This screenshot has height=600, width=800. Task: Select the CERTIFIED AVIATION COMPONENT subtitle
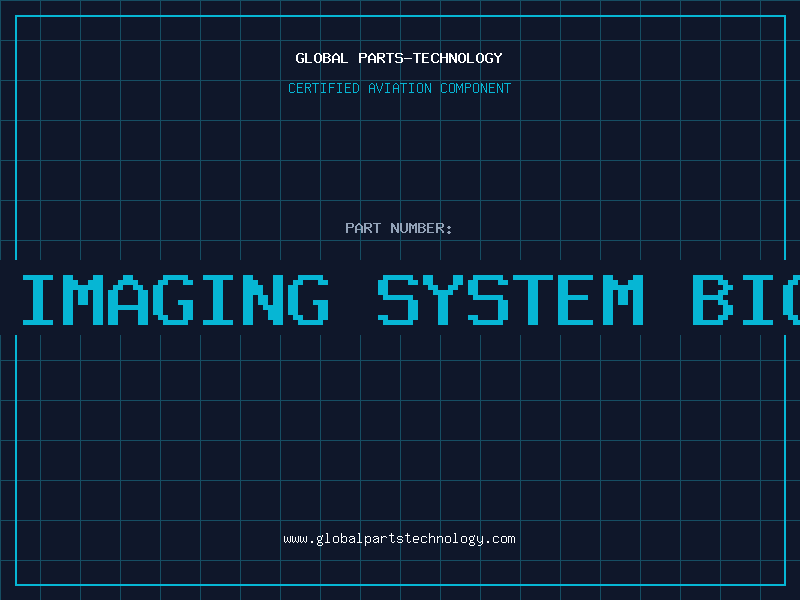399,88
